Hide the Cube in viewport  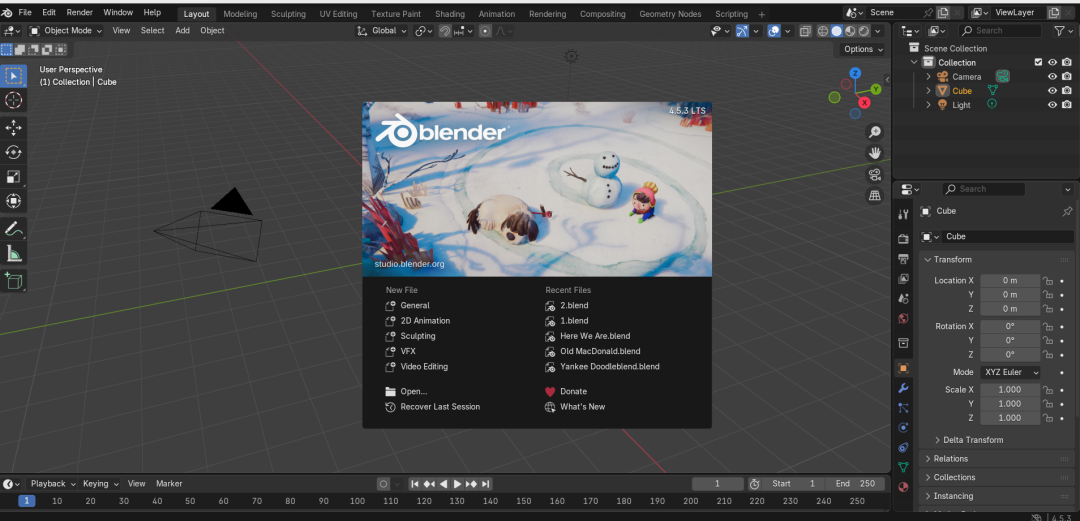[1052, 90]
